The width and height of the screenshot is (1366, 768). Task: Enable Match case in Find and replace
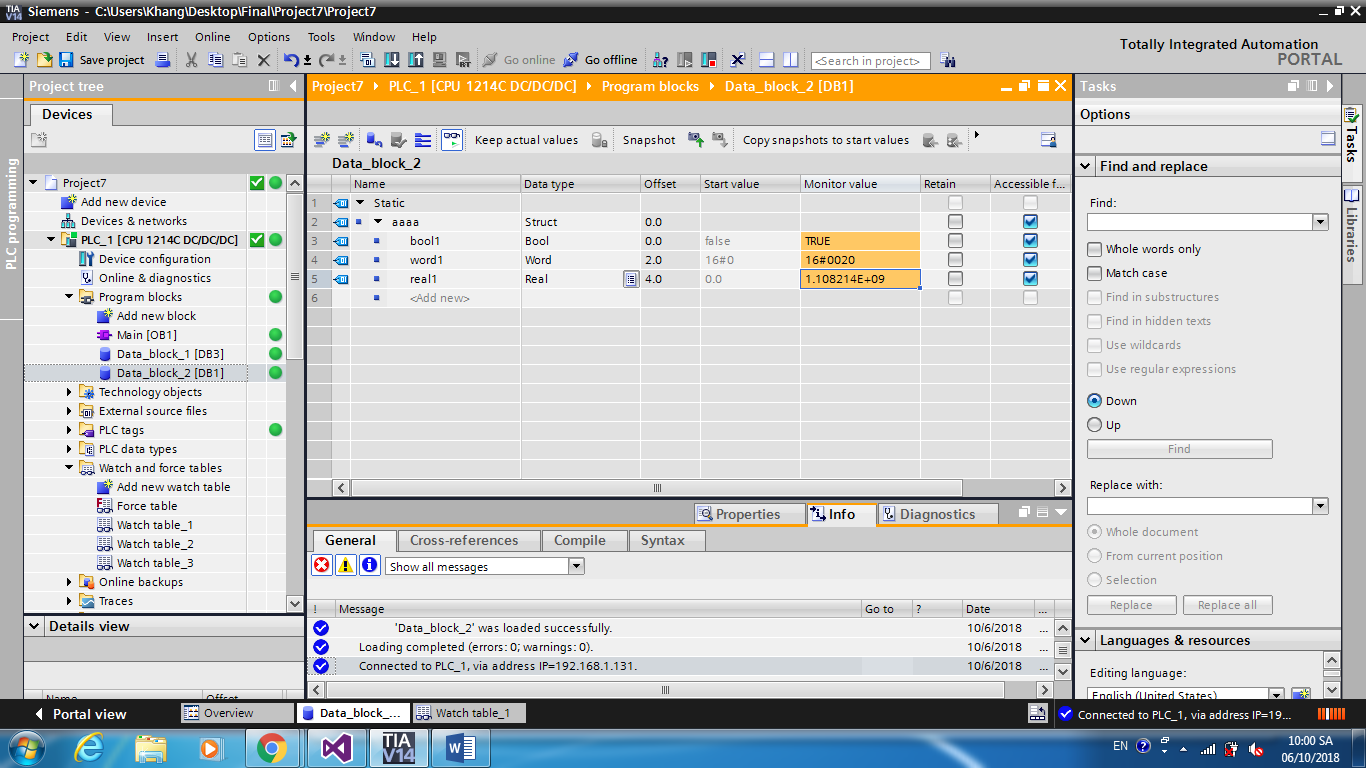[x=1094, y=273]
